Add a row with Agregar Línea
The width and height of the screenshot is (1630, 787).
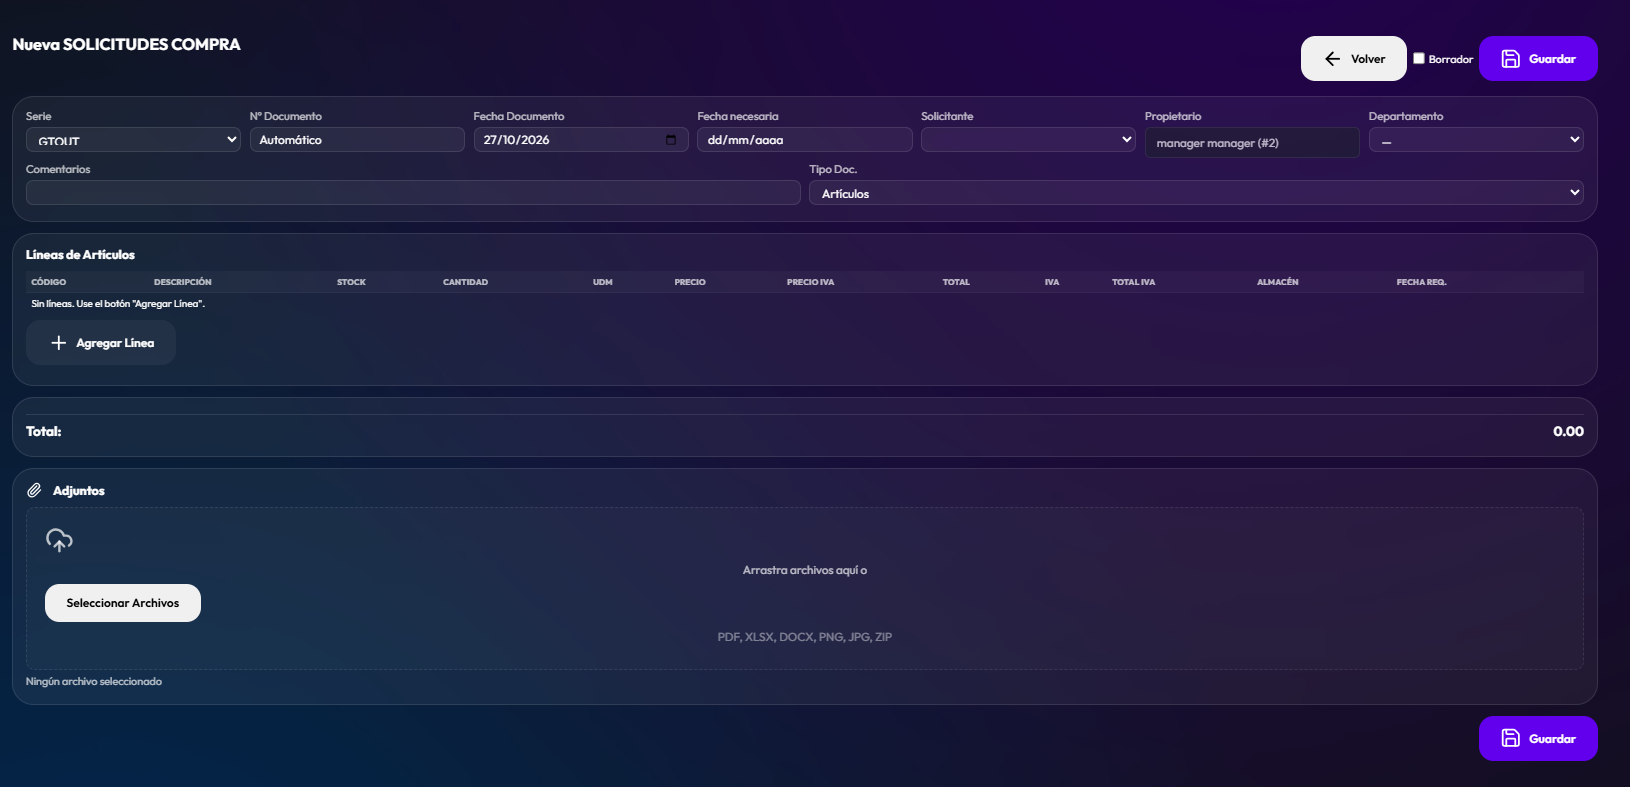(101, 343)
